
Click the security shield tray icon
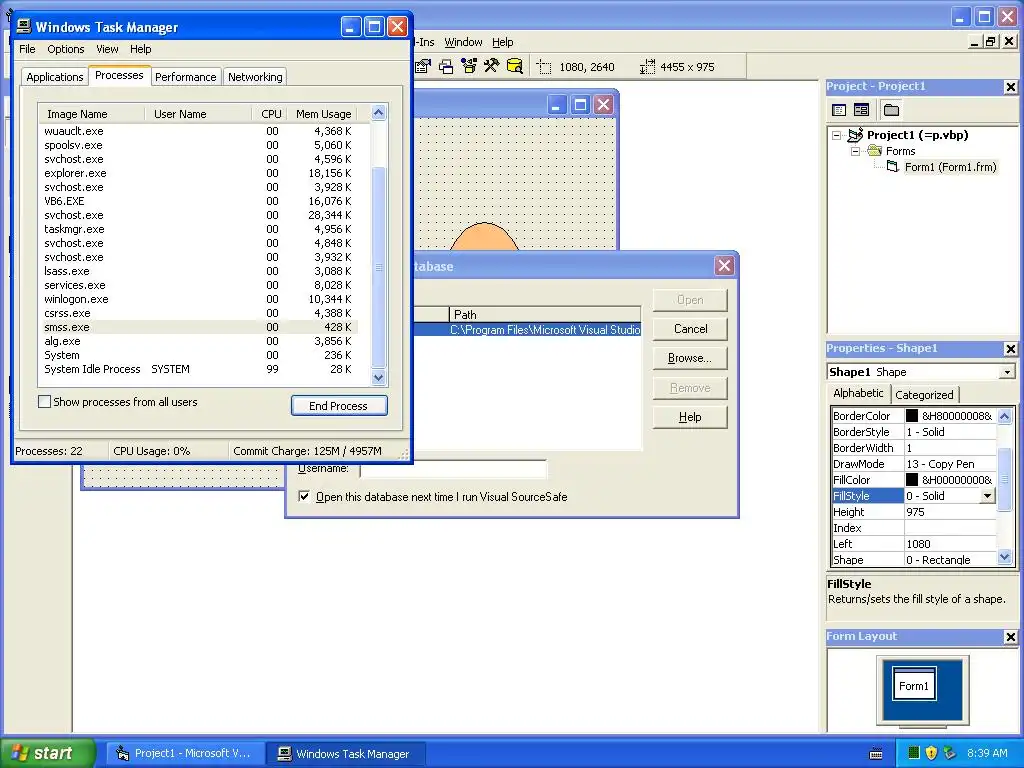[931, 753]
